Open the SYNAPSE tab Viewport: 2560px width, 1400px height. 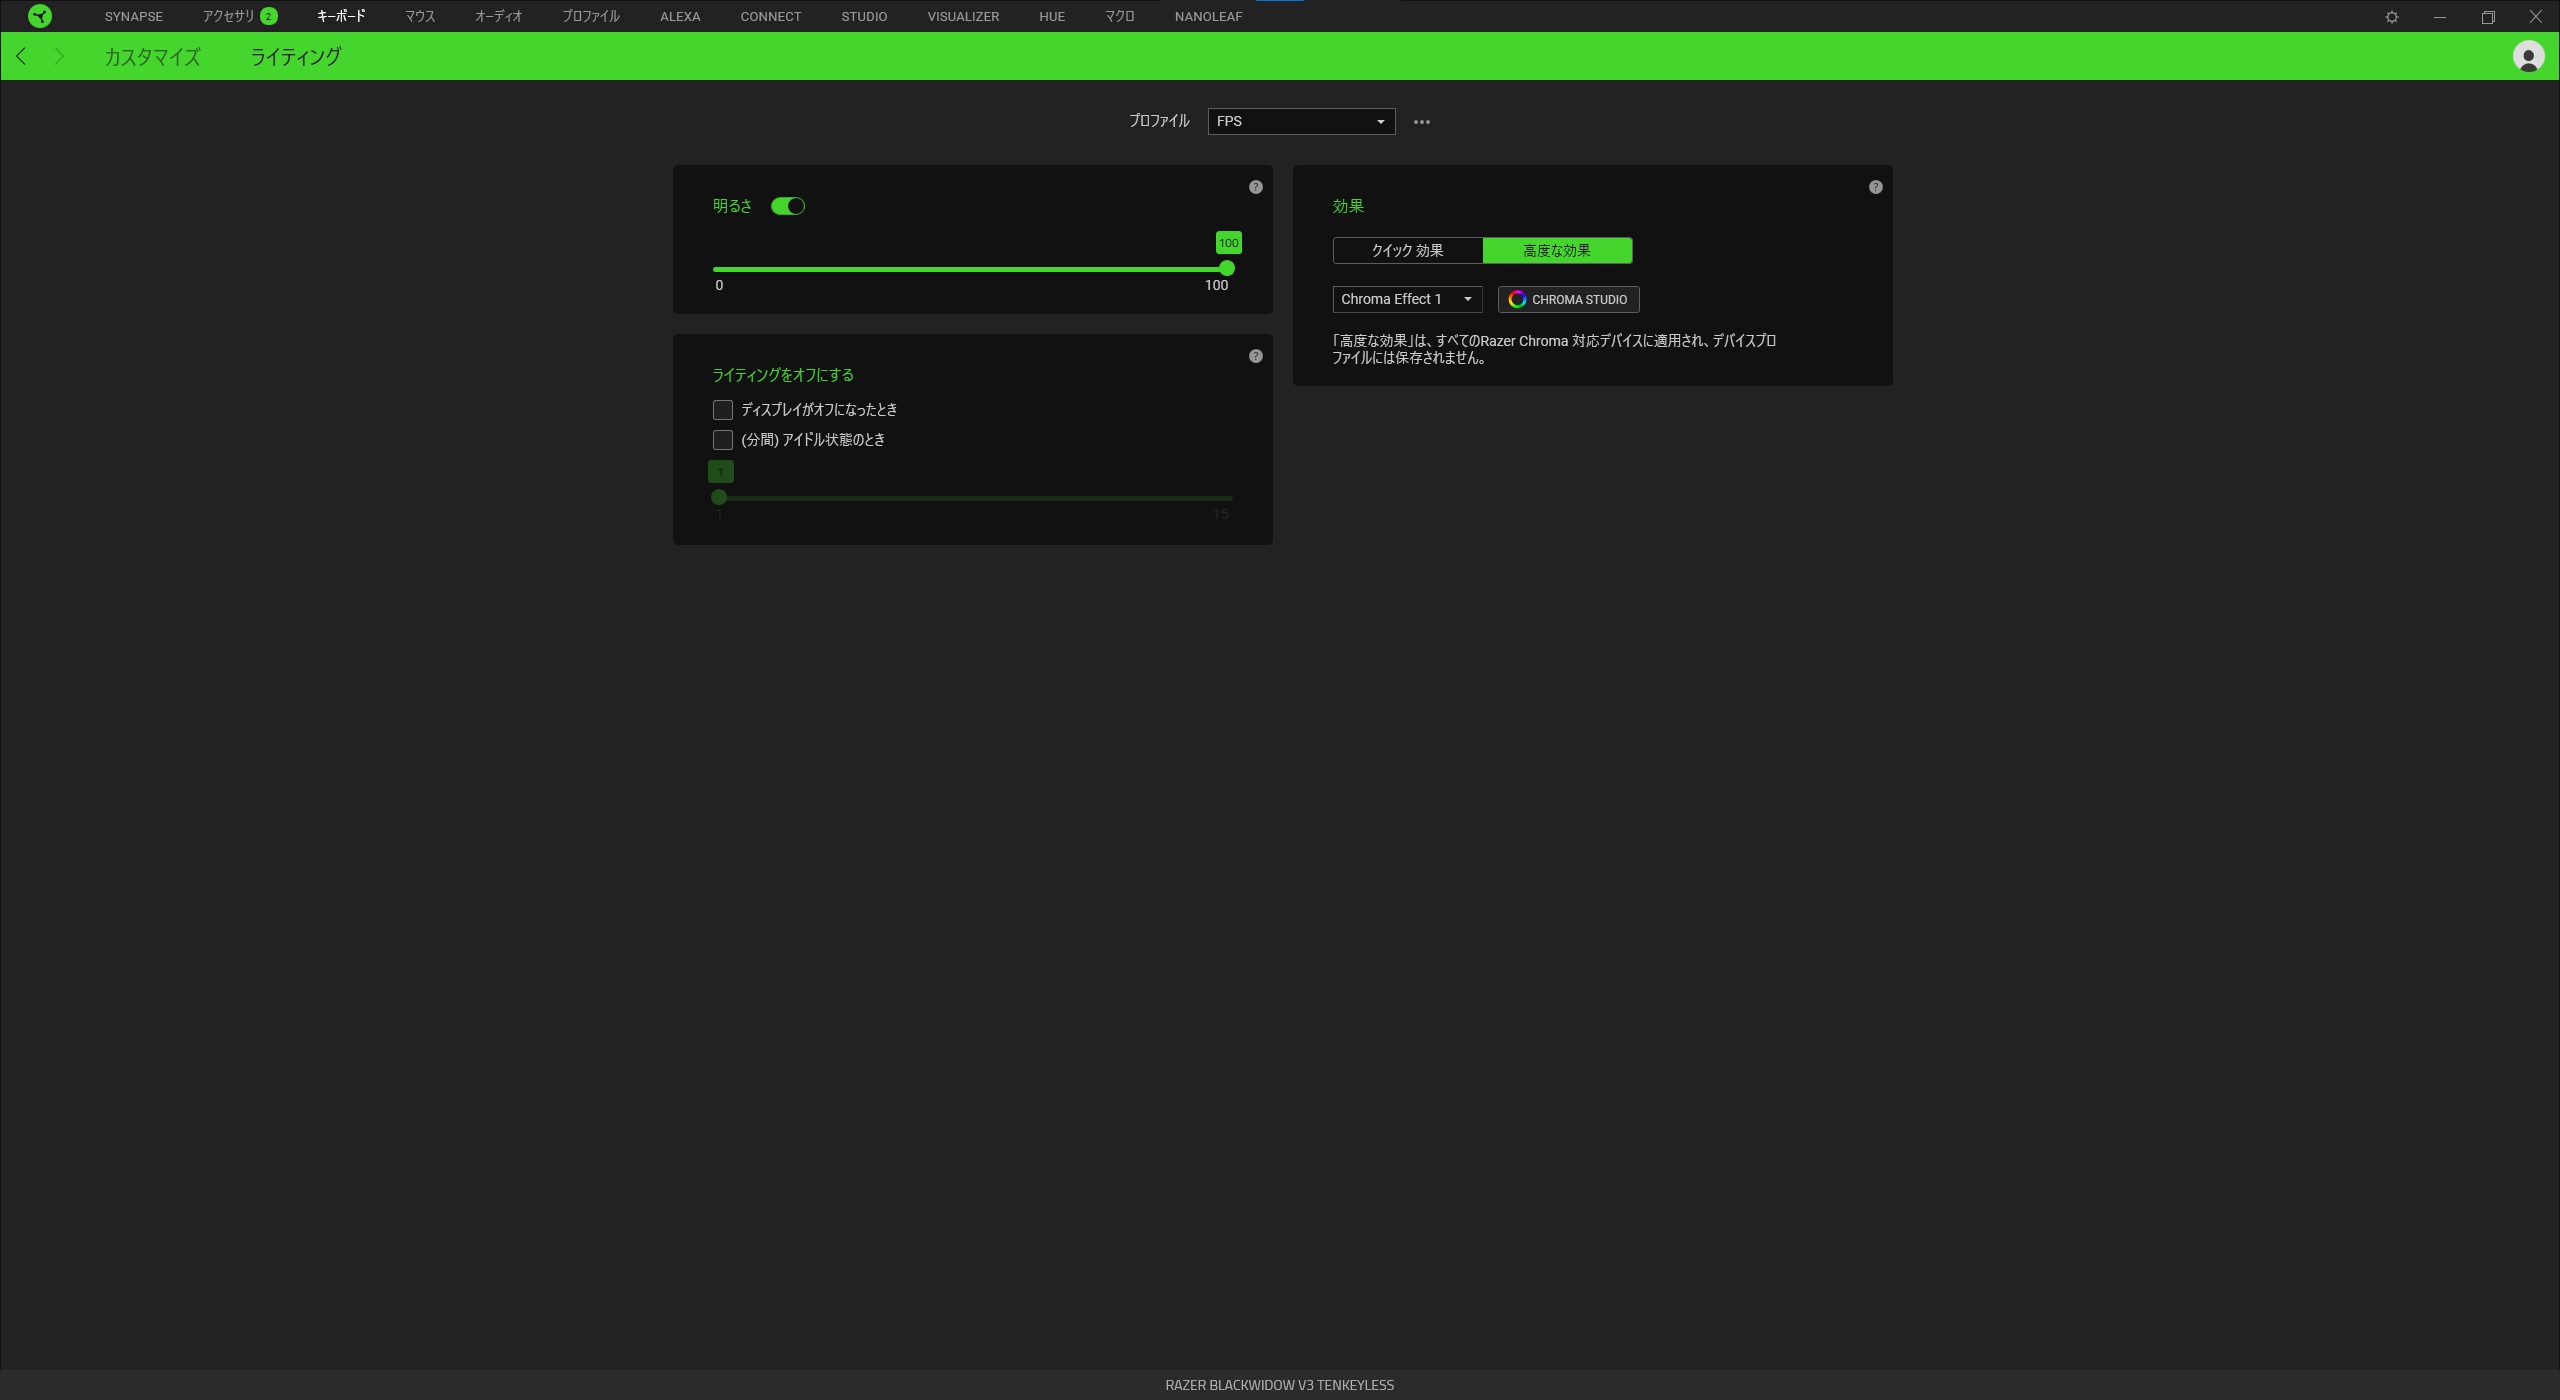pyautogui.click(x=134, y=17)
